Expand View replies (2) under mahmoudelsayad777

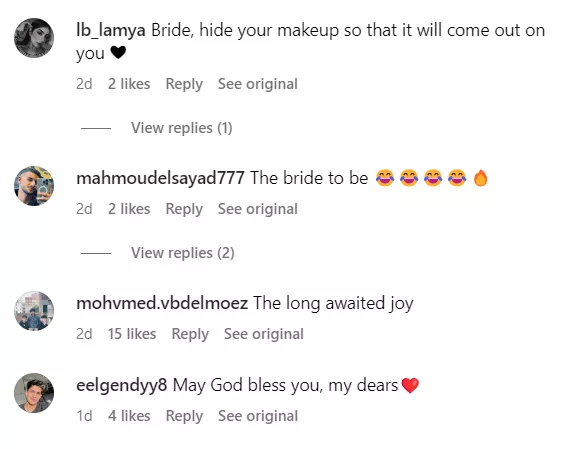(x=183, y=253)
